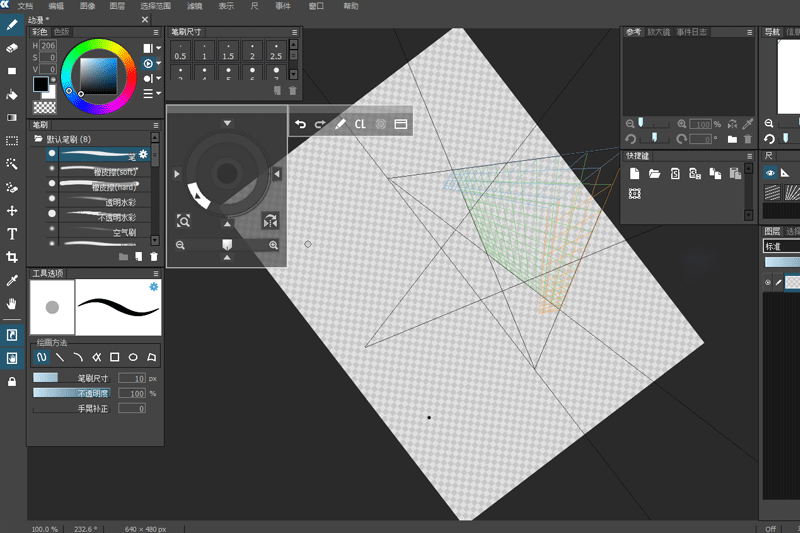The height and width of the screenshot is (533, 800).
Task: Select brush size preset 1.5
Action: tap(228, 52)
